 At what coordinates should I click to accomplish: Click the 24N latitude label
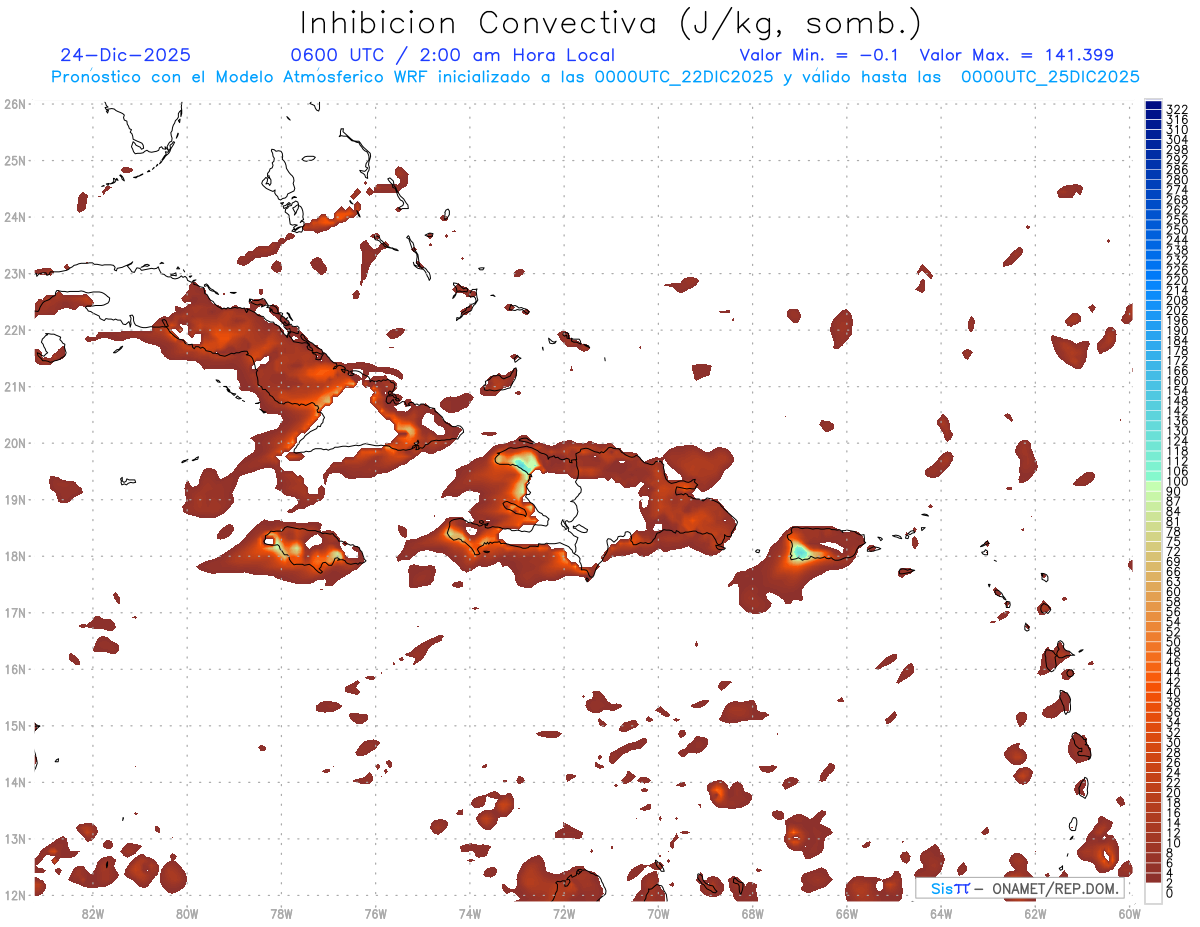[14, 216]
